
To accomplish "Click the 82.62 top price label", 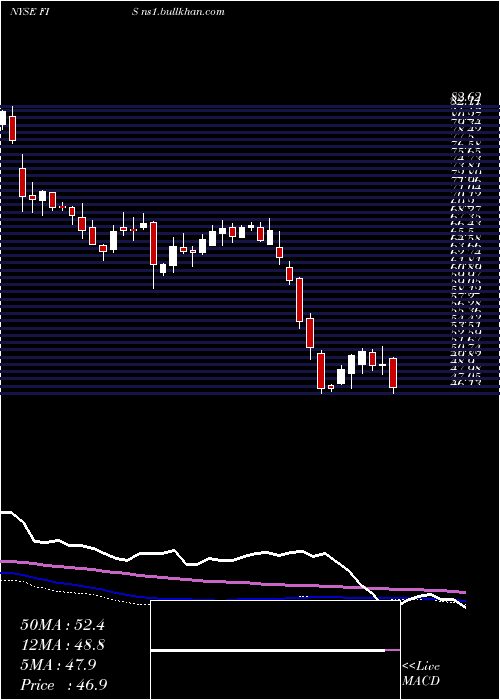I will [466, 96].
